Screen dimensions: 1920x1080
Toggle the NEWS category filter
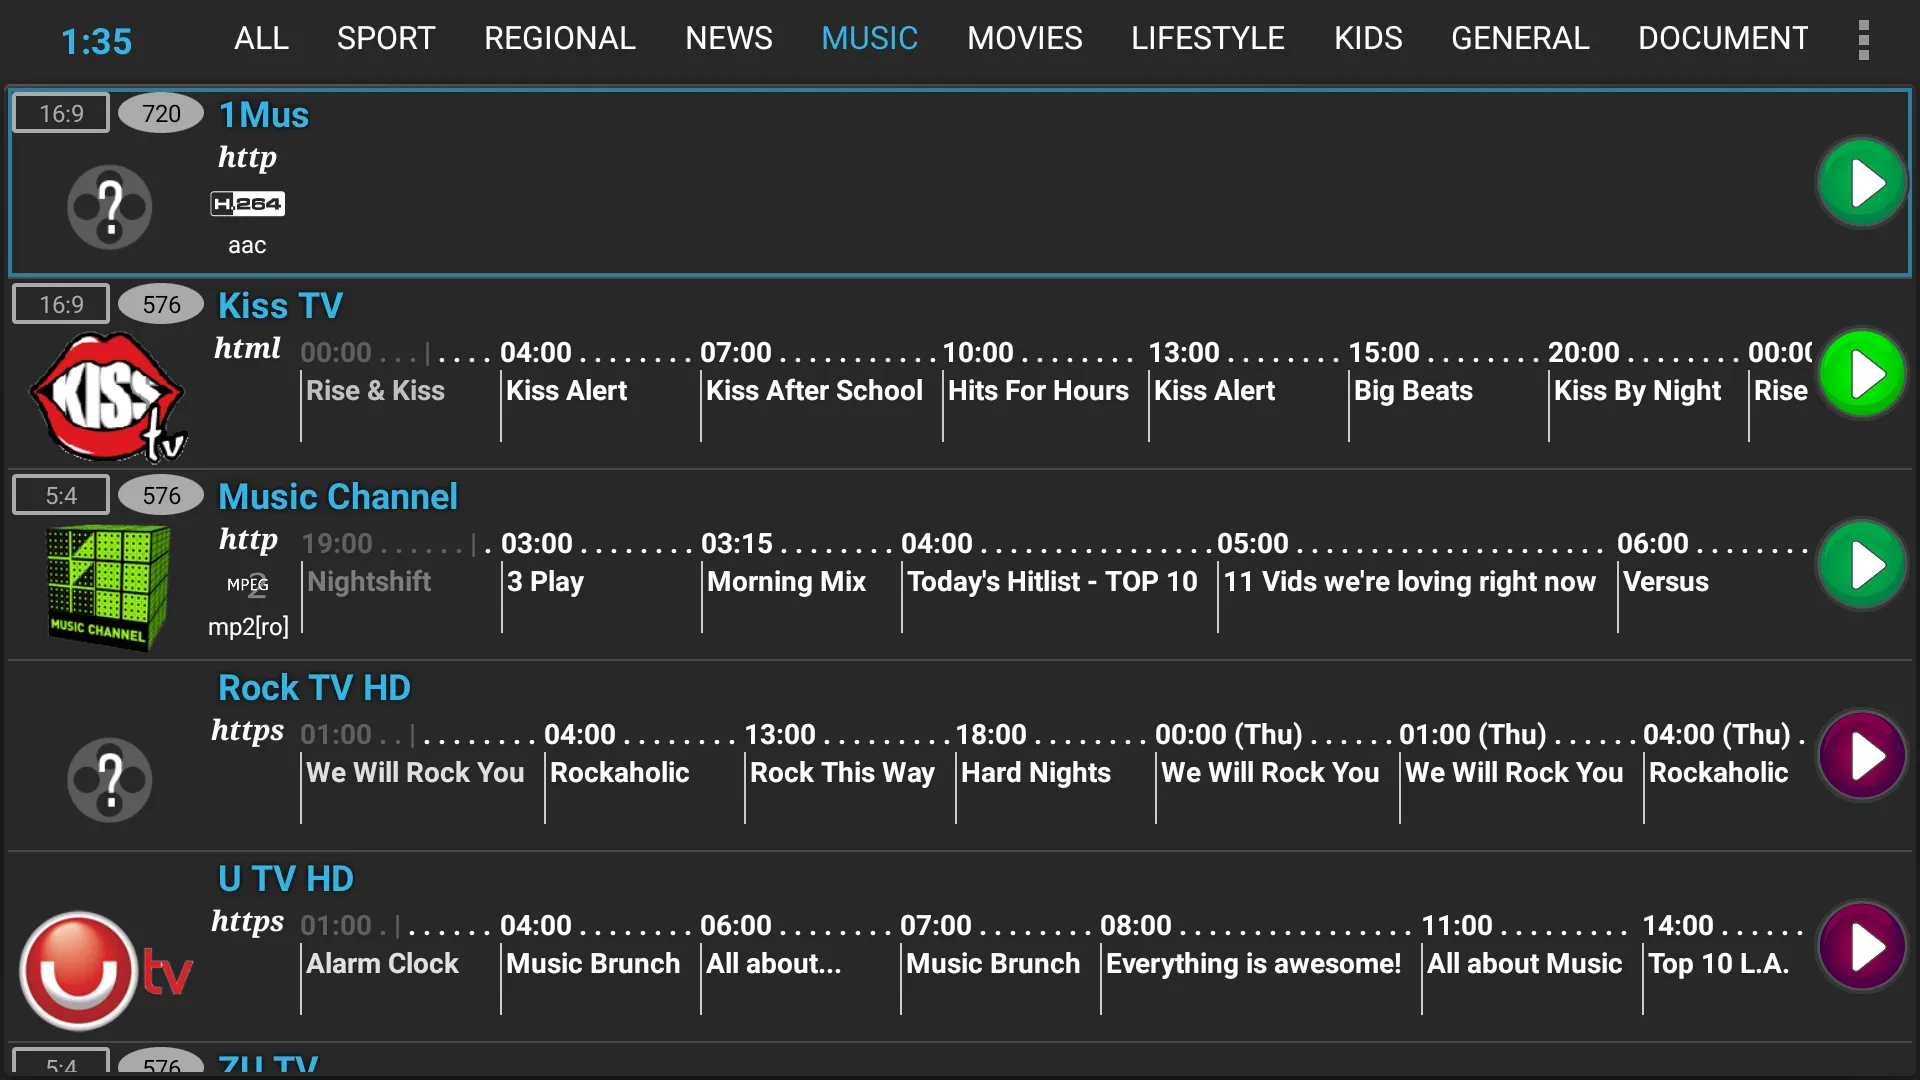[x=729, y=38]
